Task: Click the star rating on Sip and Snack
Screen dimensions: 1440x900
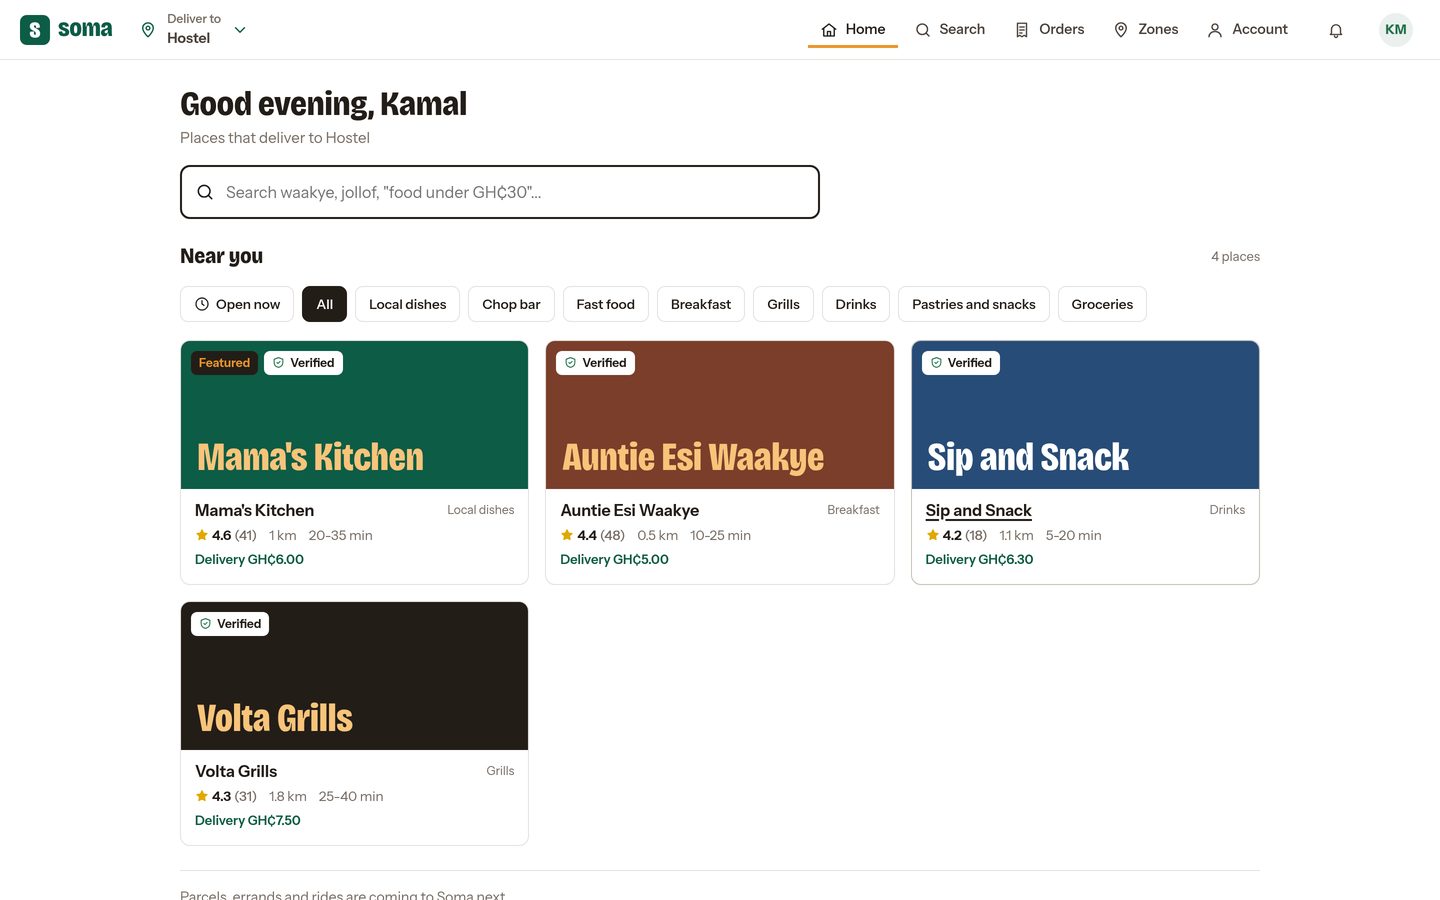Action: coord(956,536)
